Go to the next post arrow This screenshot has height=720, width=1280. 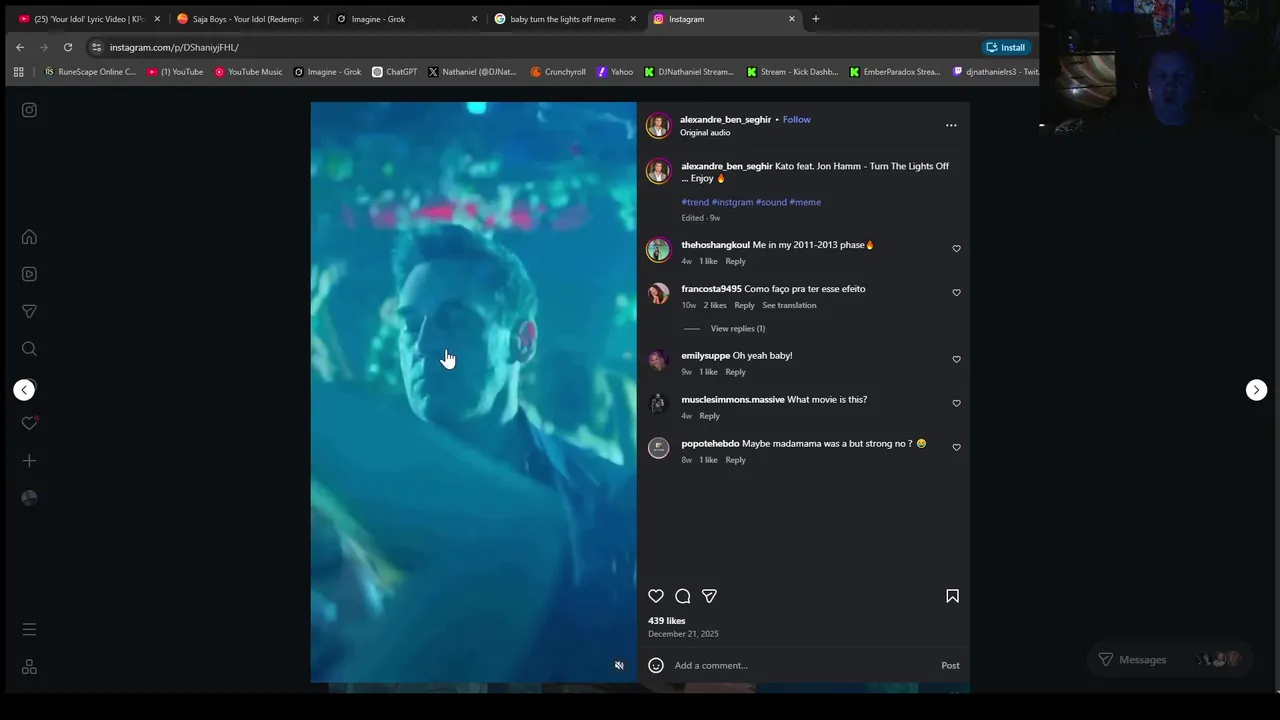[x=1256, y=390]
